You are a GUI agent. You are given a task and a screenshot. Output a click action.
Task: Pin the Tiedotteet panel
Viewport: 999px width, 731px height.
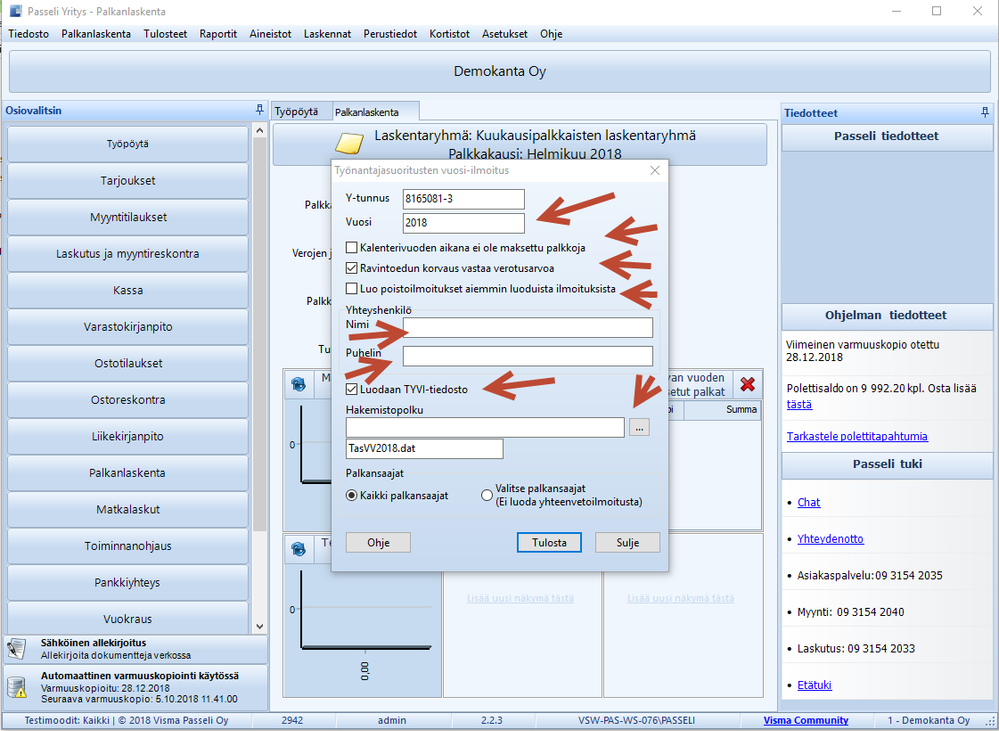click(986, 113)
